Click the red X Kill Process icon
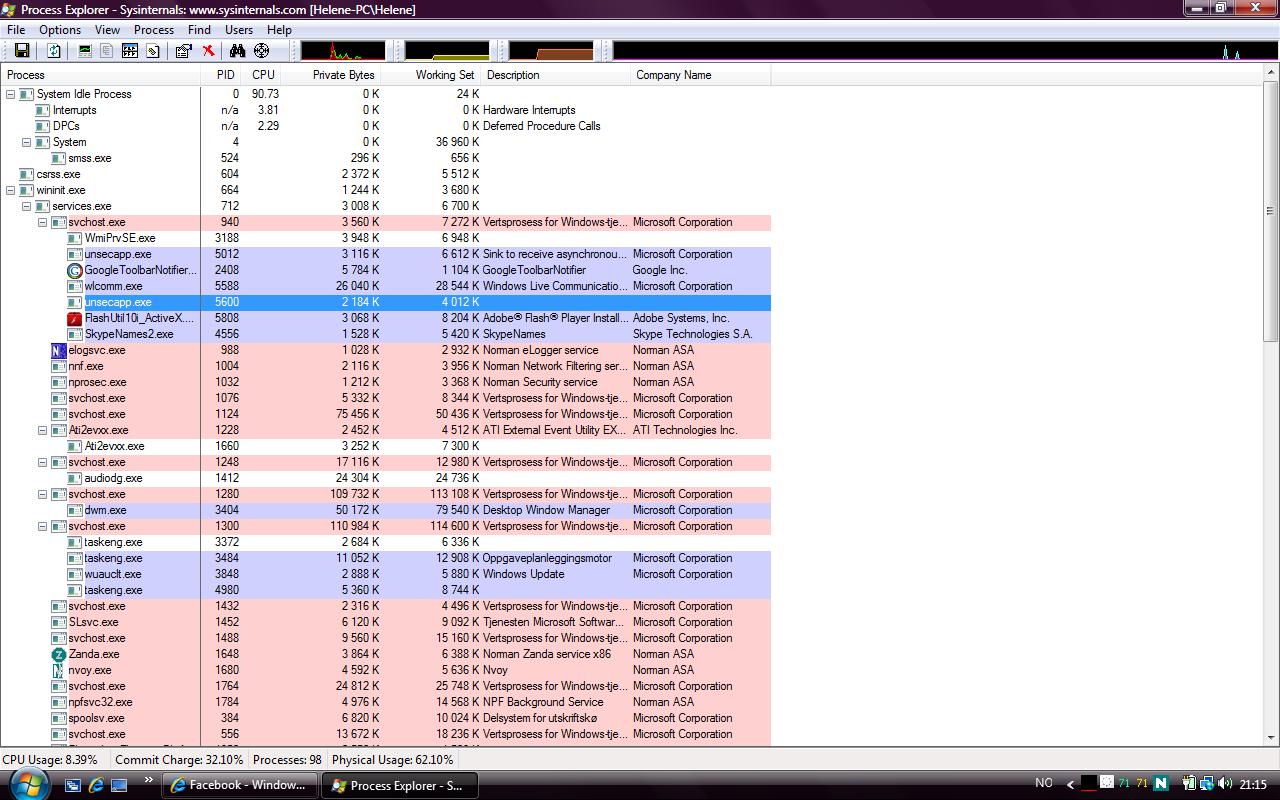Image resolution: width=1280 pixels, height=800 pixels. point(208,51)
